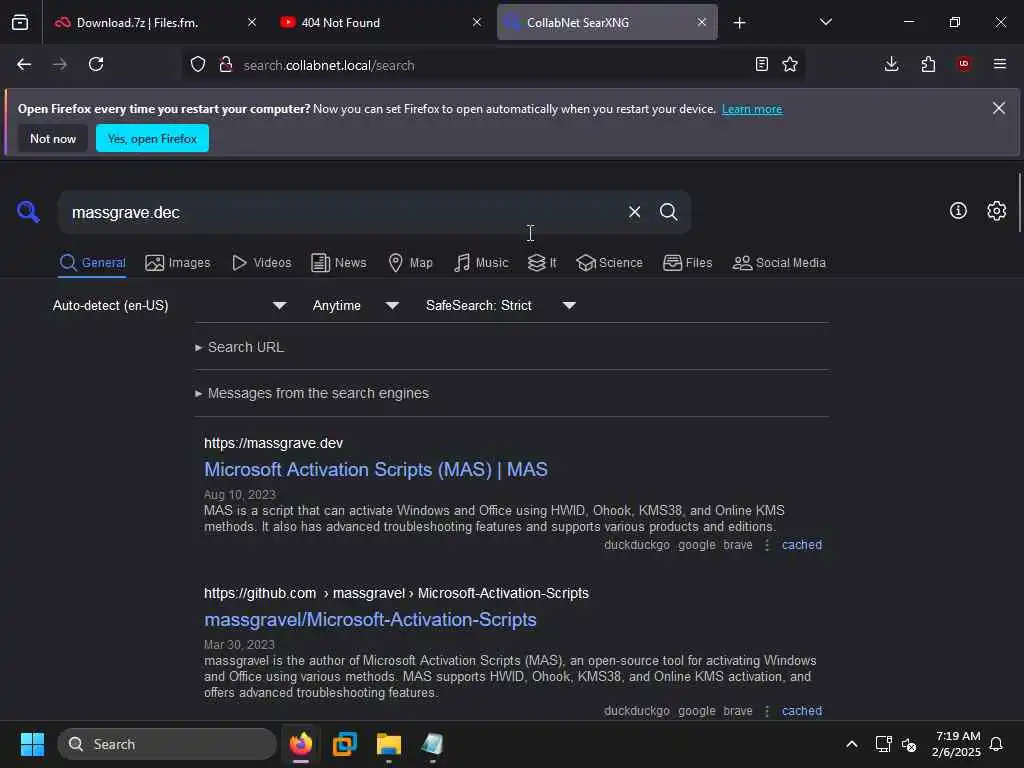Close the CollabNet SearXNG tab
The image size is (1024, 768).
tap(701, 22)
